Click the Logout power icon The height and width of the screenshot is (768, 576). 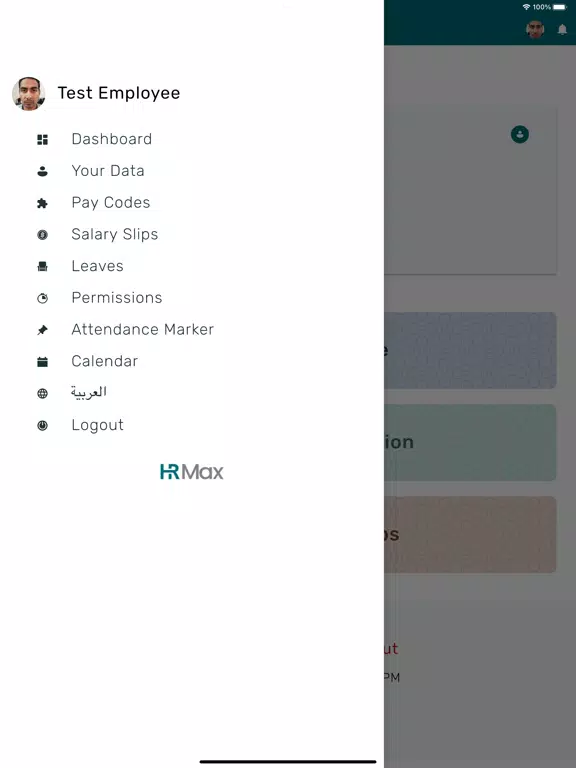pos(43,425)
